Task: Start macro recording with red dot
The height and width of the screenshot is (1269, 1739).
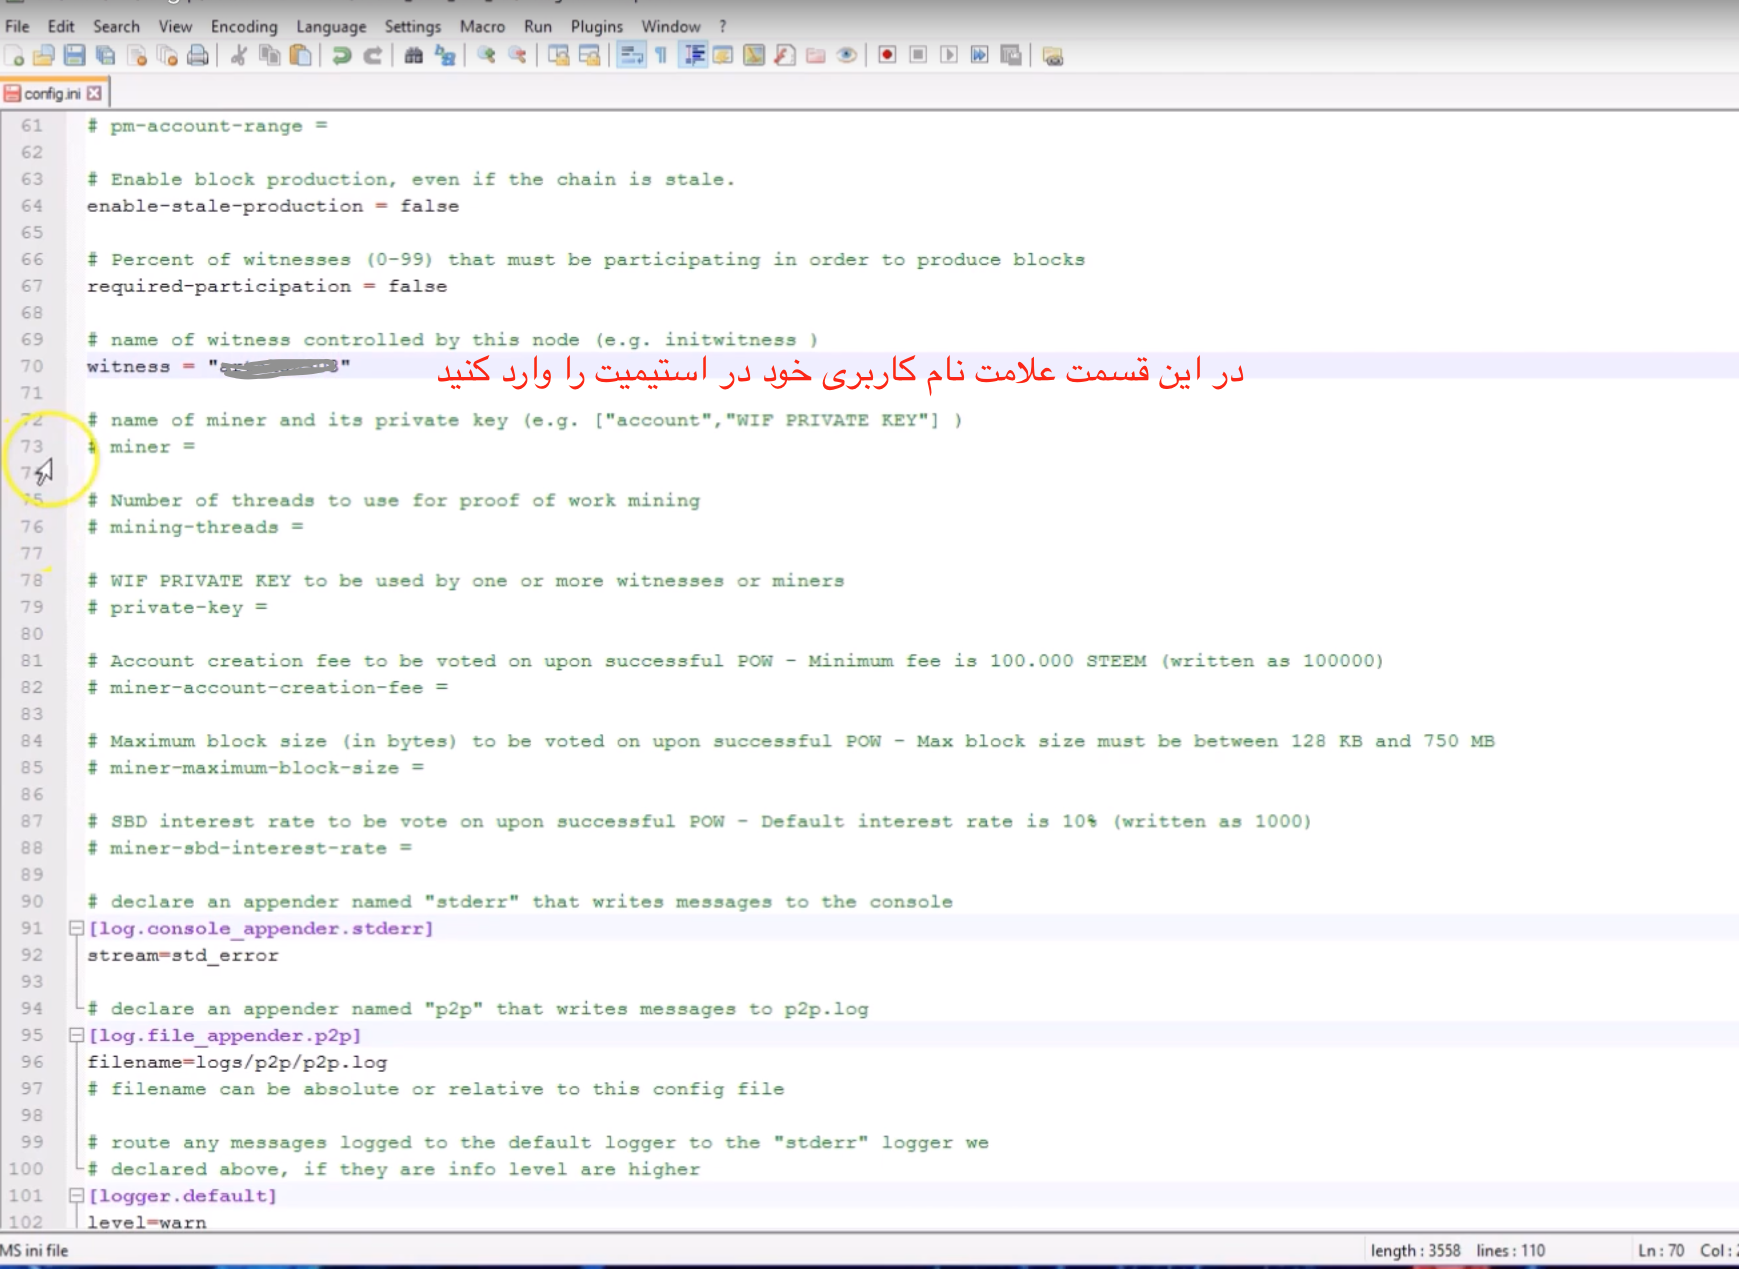Action: [887, 55]
